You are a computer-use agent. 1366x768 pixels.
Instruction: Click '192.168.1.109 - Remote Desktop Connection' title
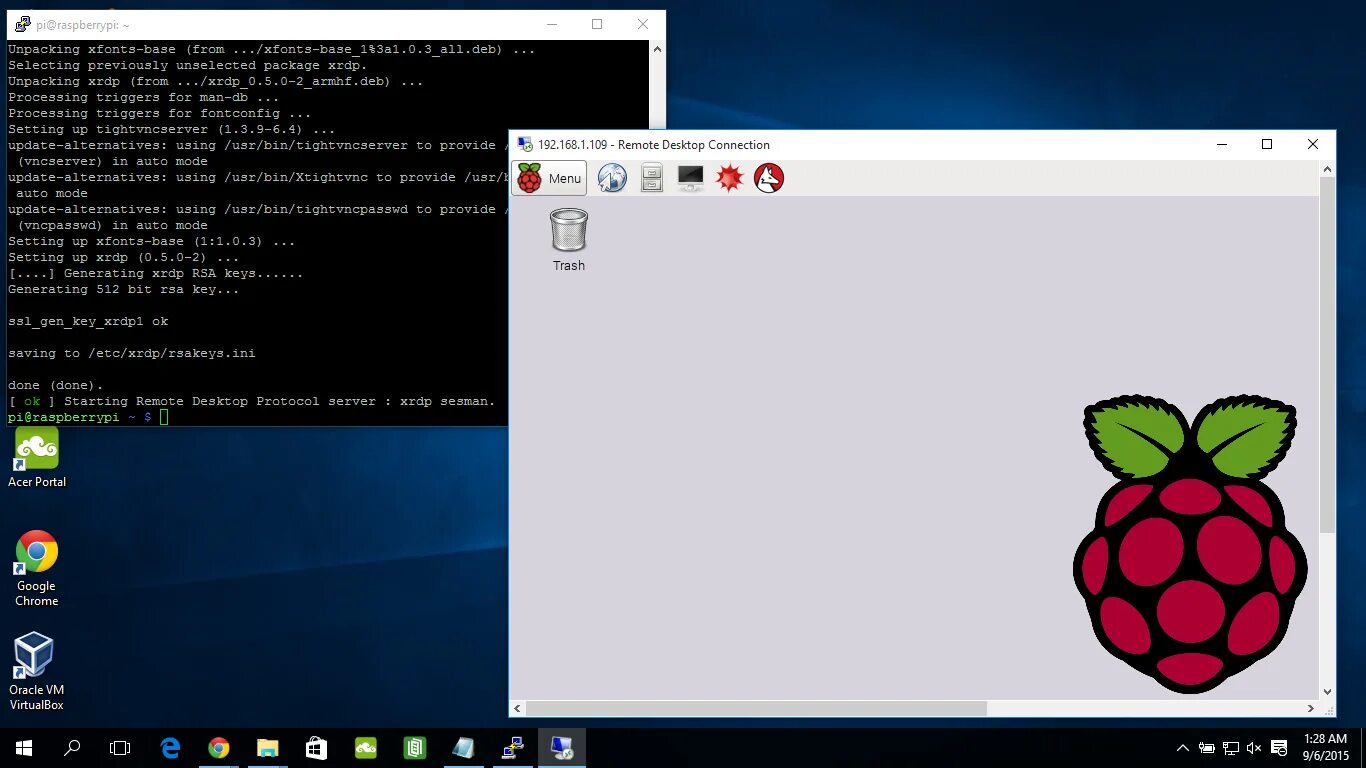[654, 145]
